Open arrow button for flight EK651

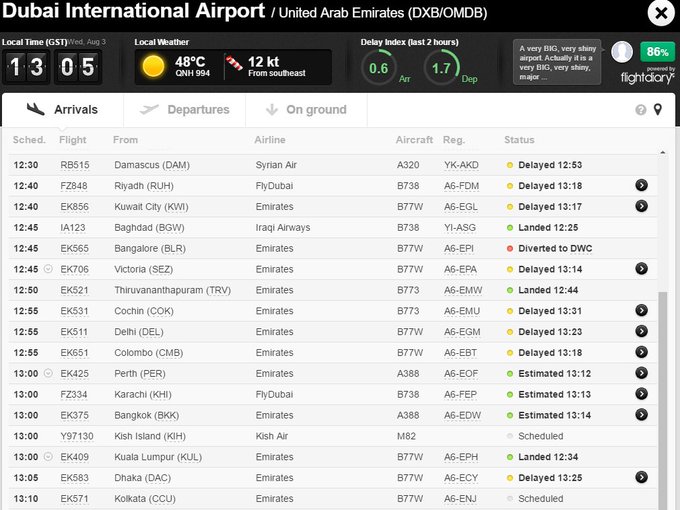(641, 352)
